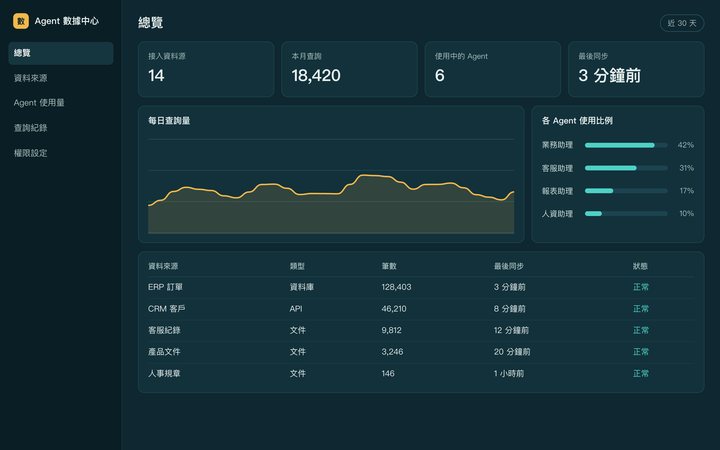Click the 類型 column header
Viewport: 720px width, 450px height.
click(297, 266)
